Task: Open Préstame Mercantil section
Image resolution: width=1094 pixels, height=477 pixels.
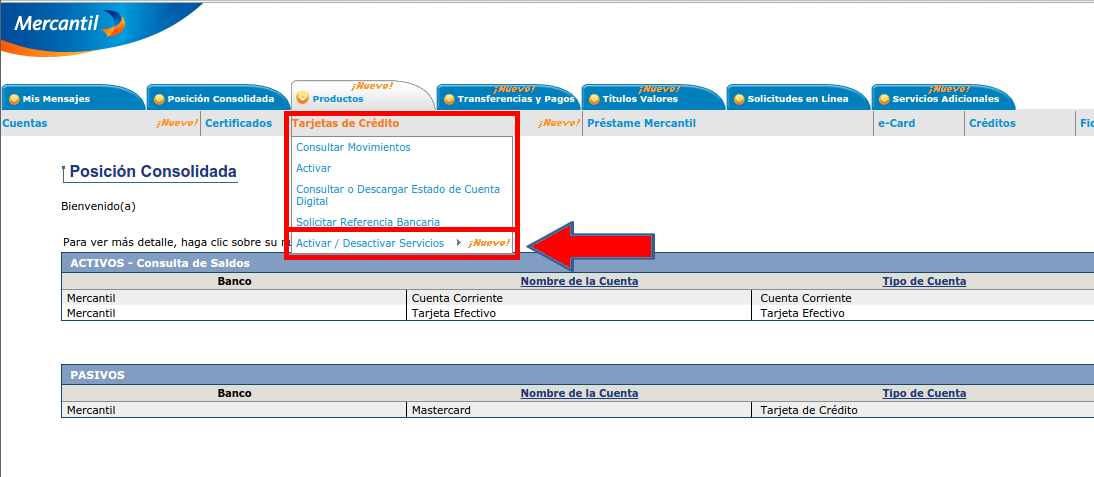Action: click(642, 123)
